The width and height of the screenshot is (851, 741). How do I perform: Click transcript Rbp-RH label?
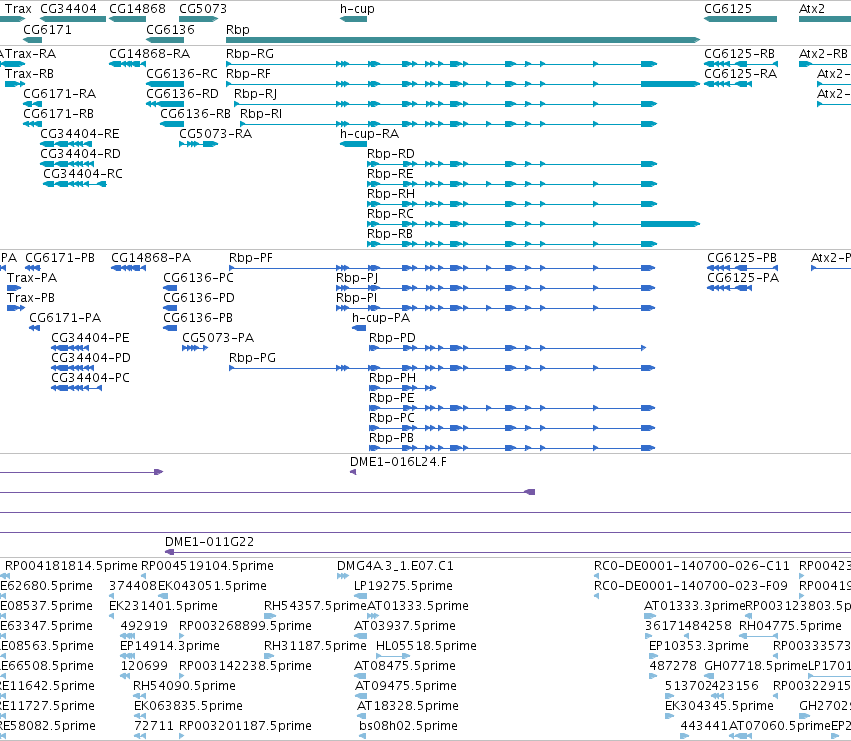[x=391, y=194]
